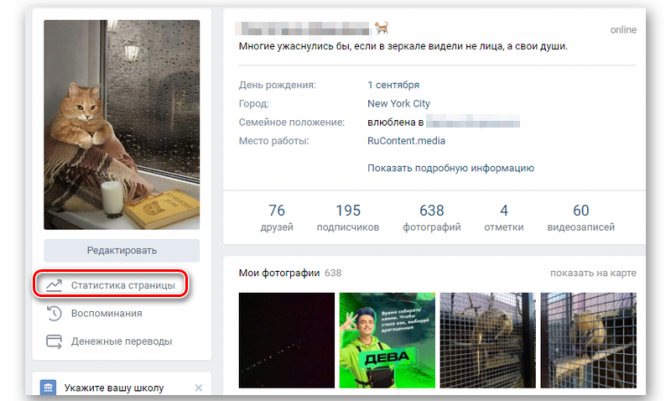671x401 pixels.
Task: Open Денежные переводы menu entry
Action: 122,342
